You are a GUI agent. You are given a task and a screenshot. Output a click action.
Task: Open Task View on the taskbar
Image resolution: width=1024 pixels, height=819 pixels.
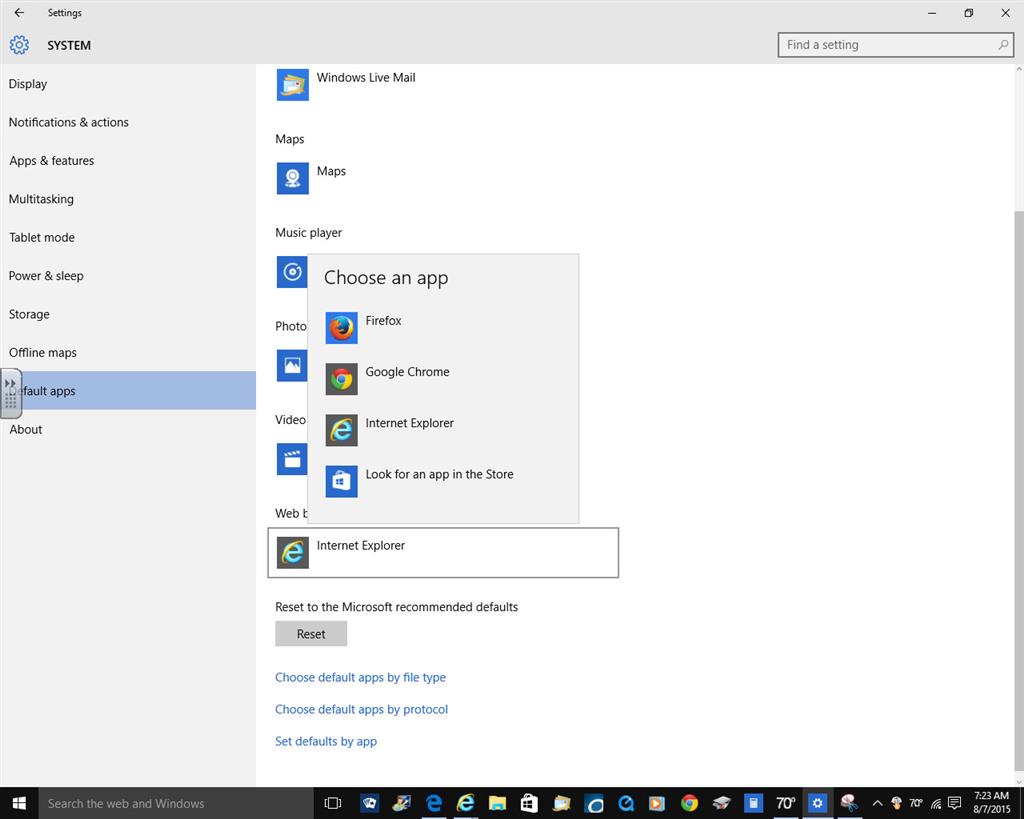click(333, 803)
